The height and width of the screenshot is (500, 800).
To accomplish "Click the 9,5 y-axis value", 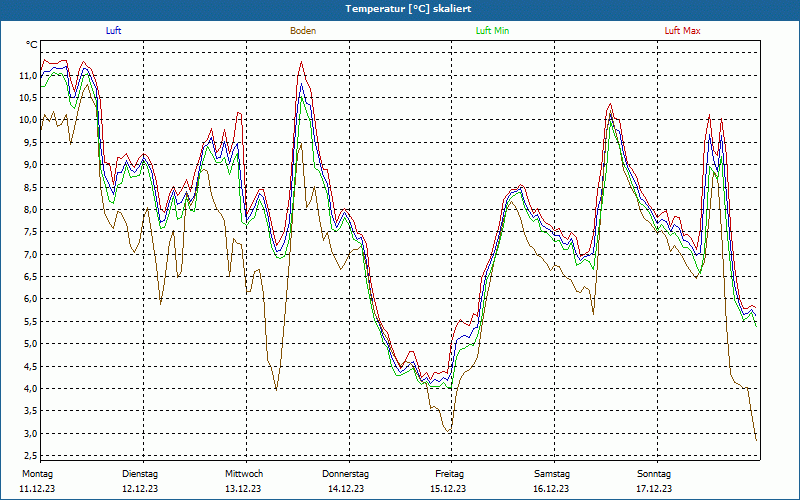I will click(30, 142).
